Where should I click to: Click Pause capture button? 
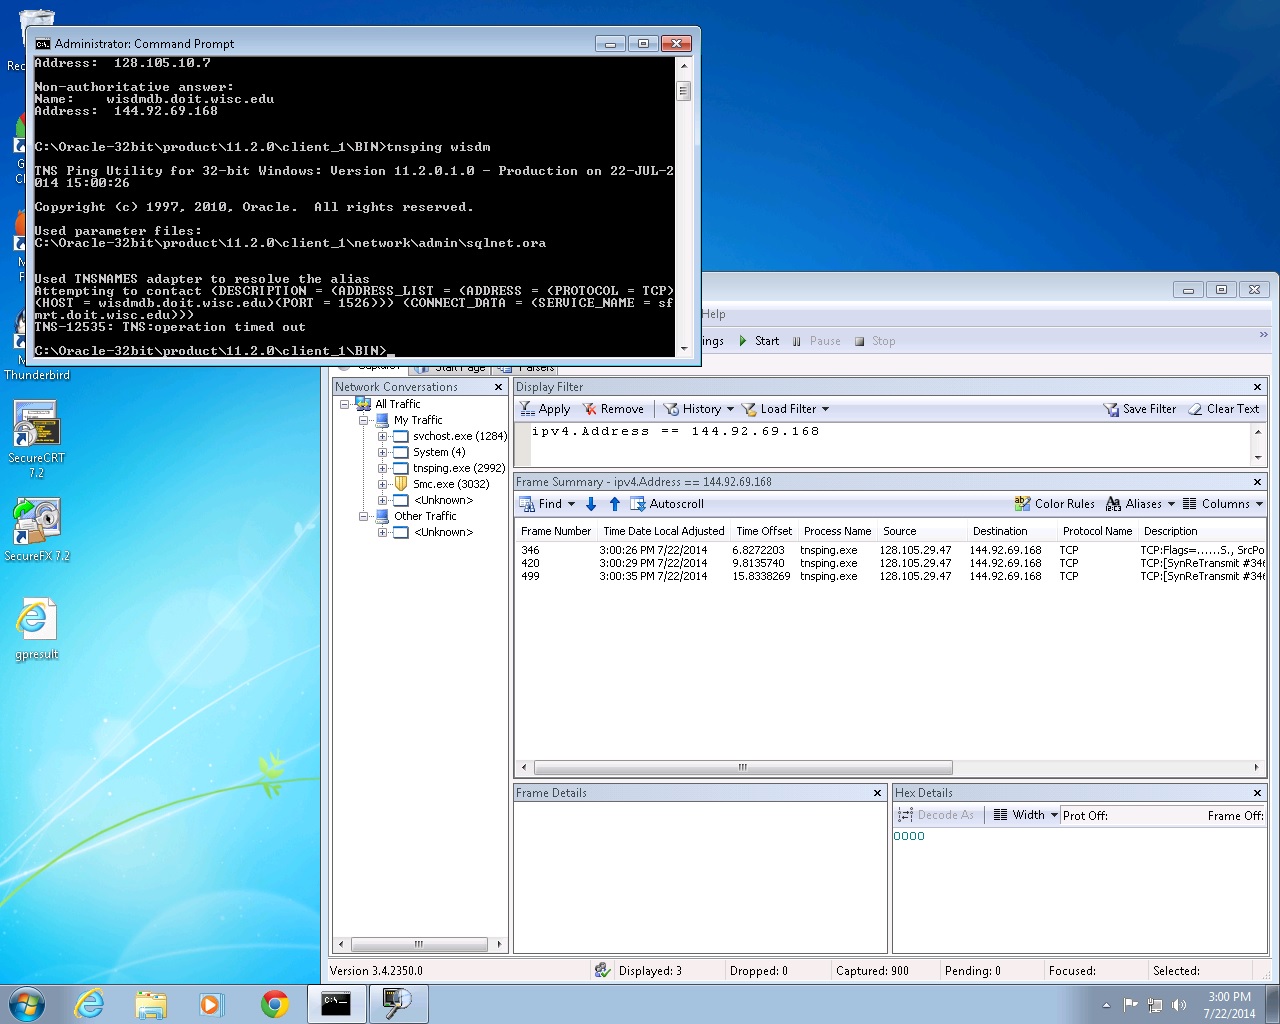(x=815, y=341)
